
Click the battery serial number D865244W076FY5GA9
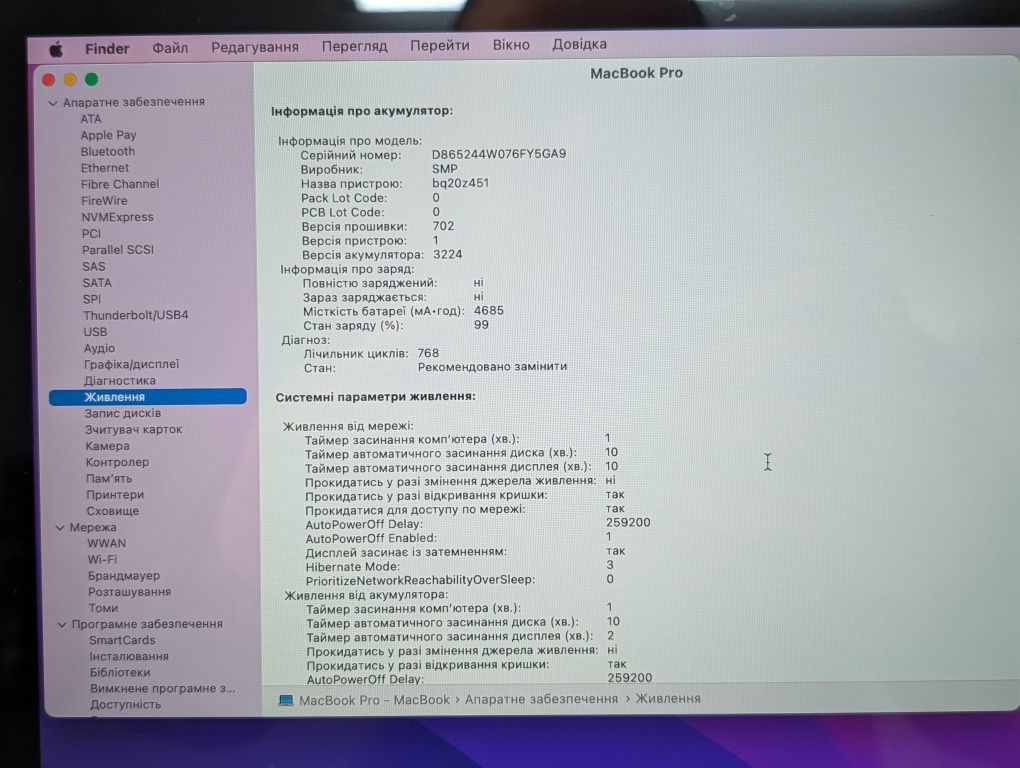click(499, 154)
